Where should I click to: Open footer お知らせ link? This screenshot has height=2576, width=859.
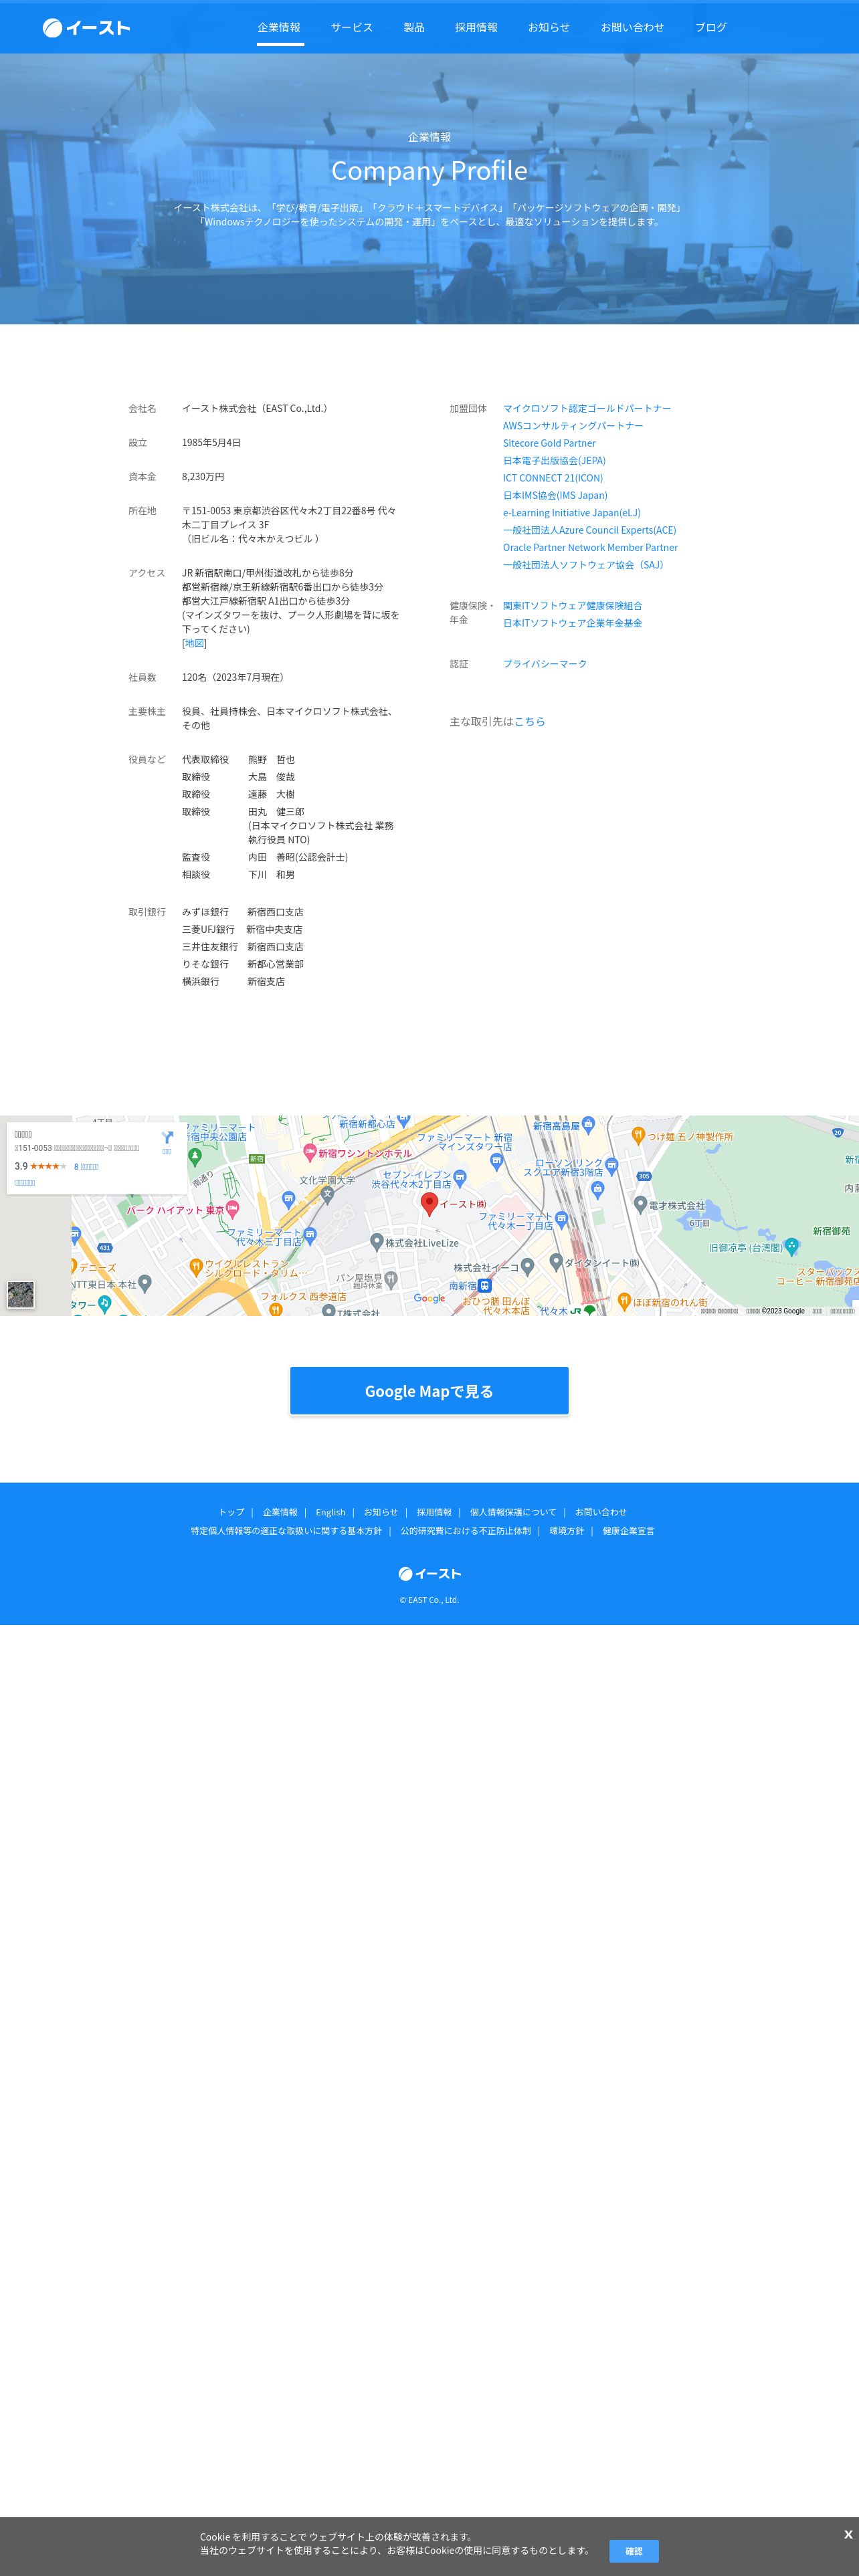tap(381, 1512)
